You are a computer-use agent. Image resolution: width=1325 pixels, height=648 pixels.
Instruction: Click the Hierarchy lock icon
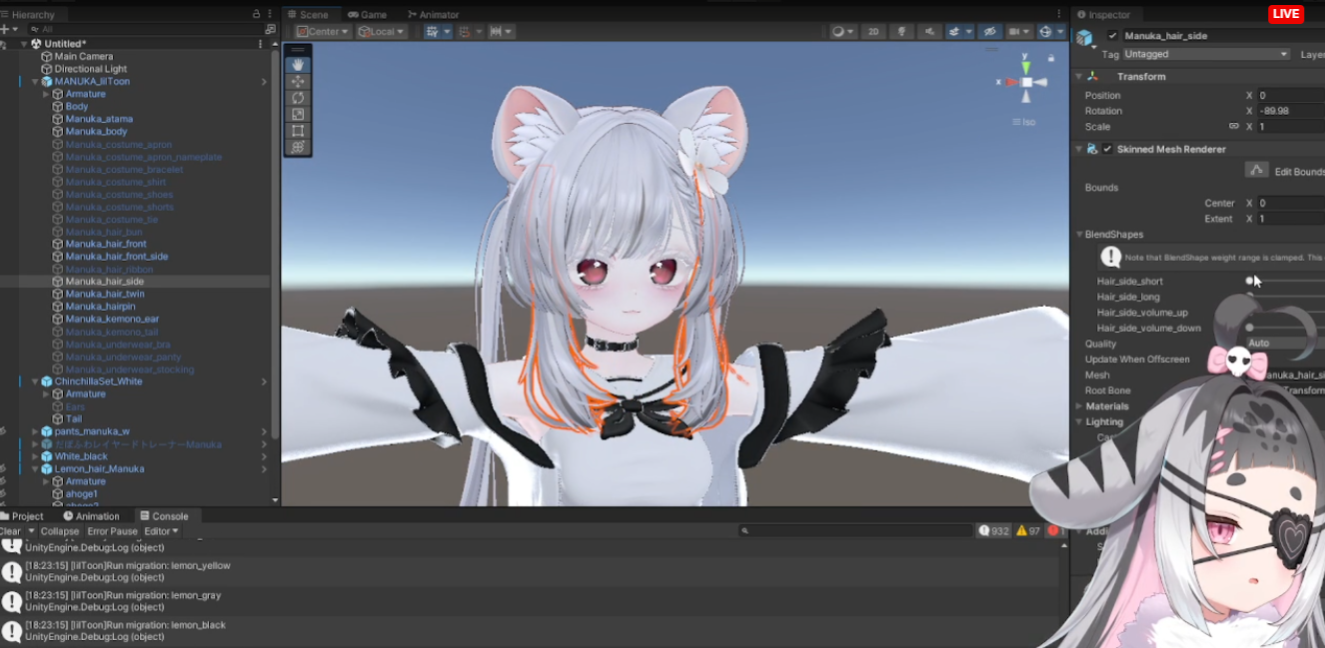[x=257, y=15]
